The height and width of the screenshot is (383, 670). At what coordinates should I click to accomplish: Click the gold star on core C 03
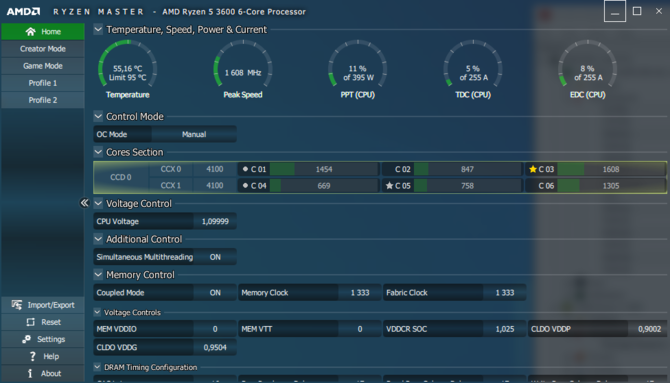(532, 169)
